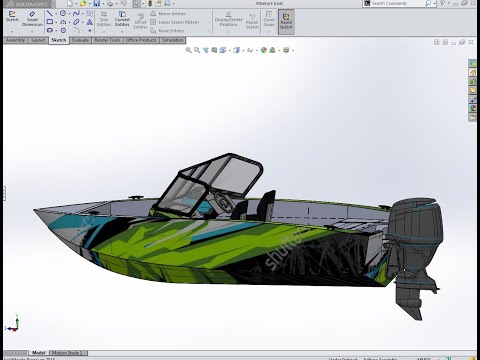Click the Section View icon

click(214, 50)
